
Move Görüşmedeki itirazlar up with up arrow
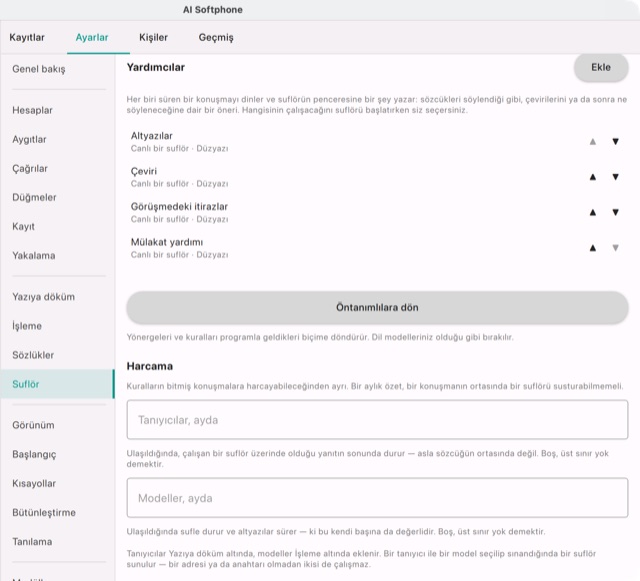pos(593,212)
